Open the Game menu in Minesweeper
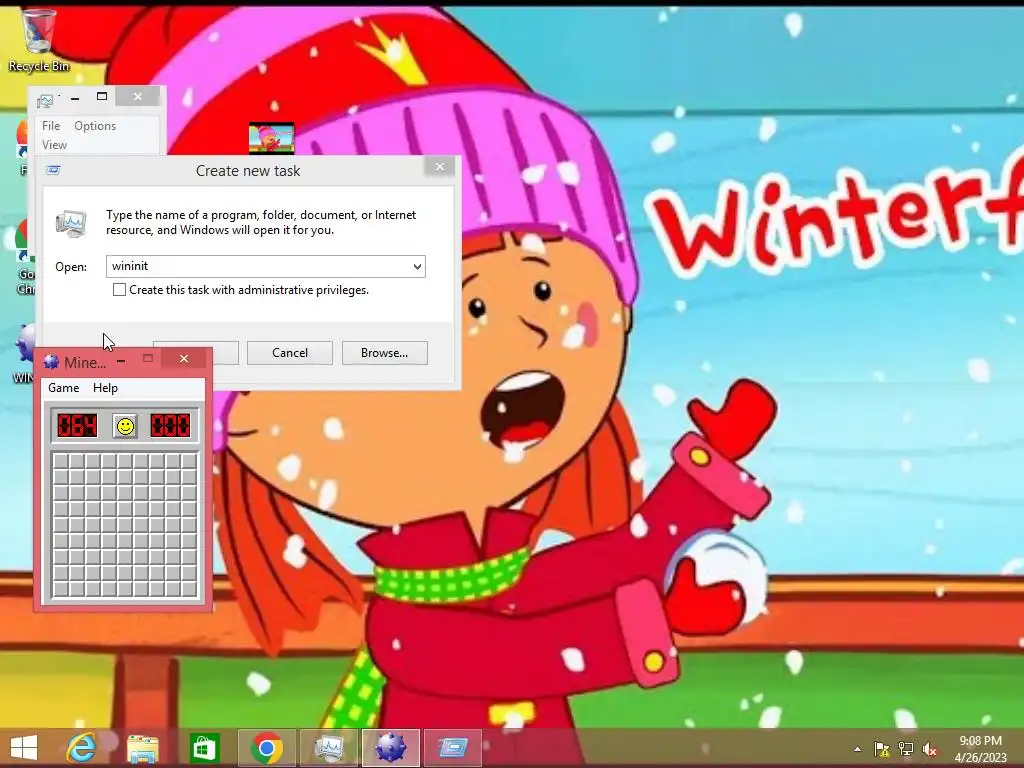Image resolution: width=1024 pixels, height=768 pixels. [63, 388]
